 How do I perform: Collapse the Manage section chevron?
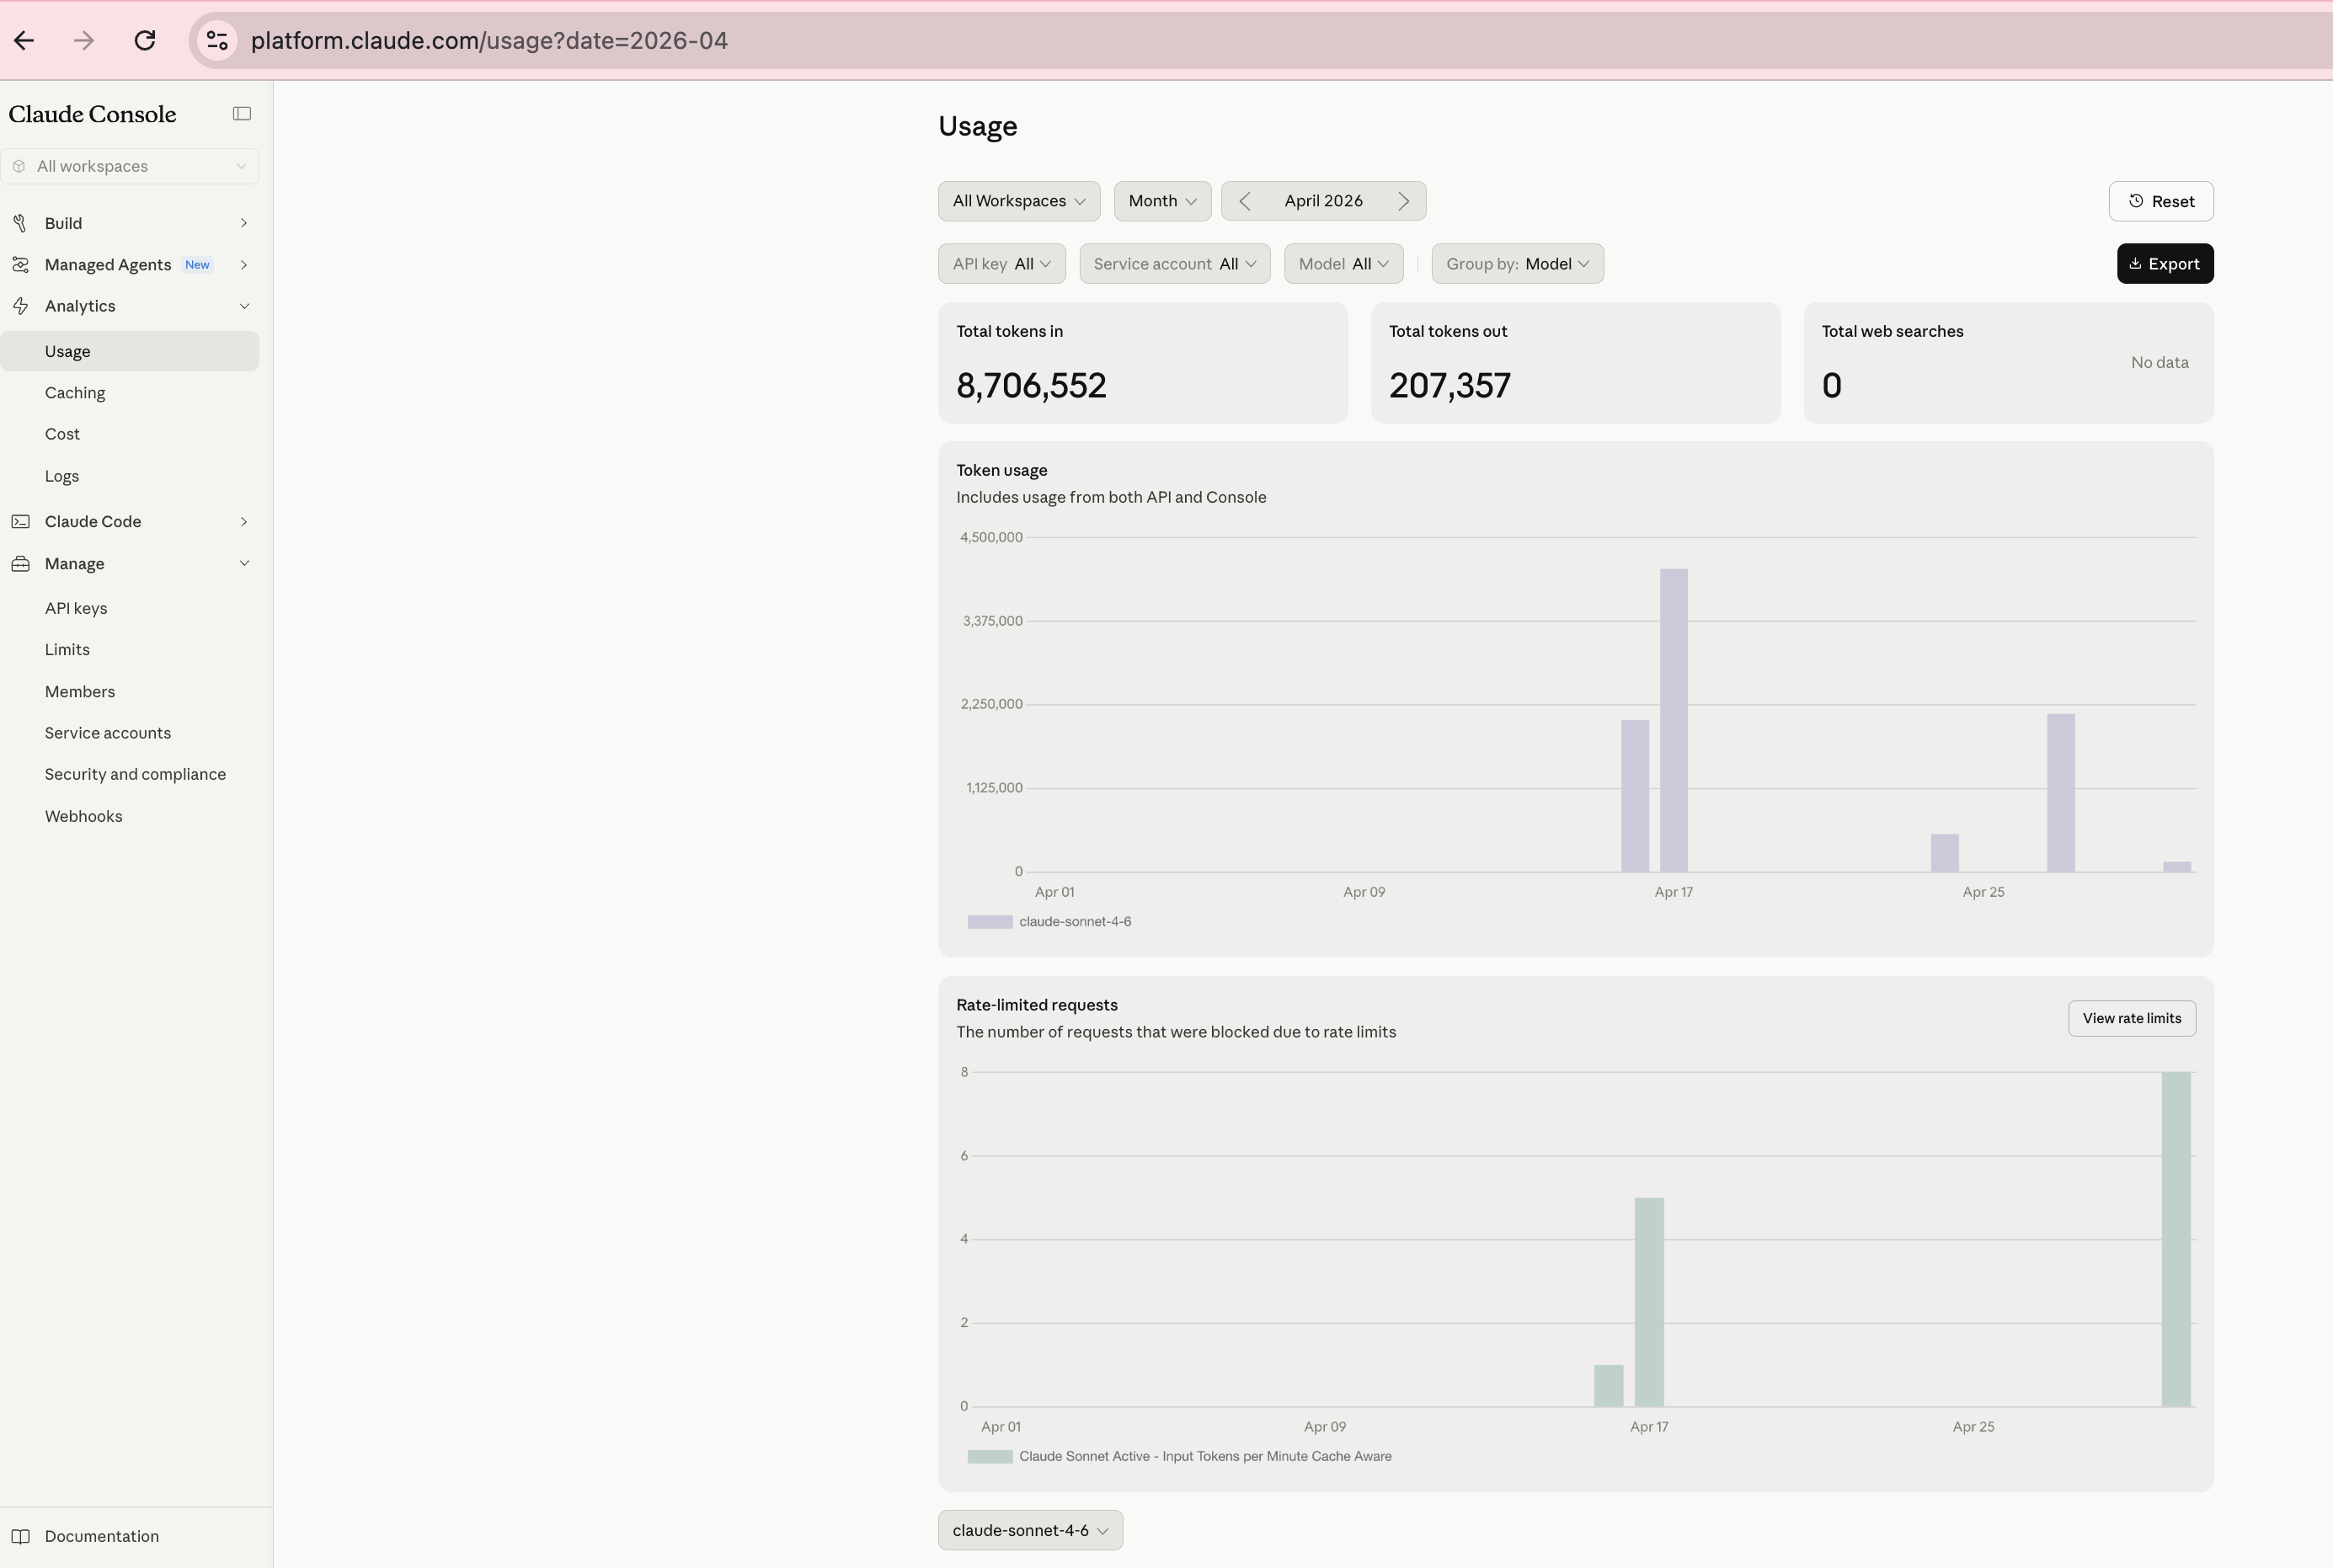click(x=243, y=564)
